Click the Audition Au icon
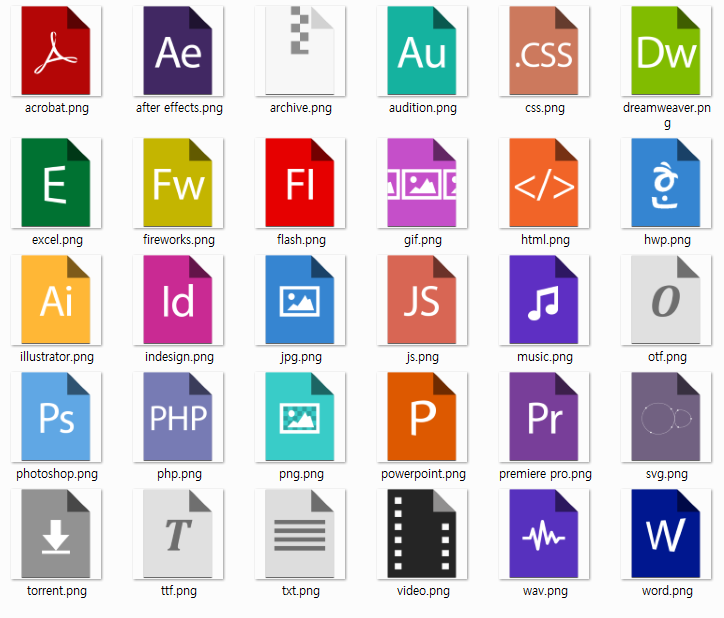Image resolution: width=724 pixels, height=618 pixels. coord(422,51)
